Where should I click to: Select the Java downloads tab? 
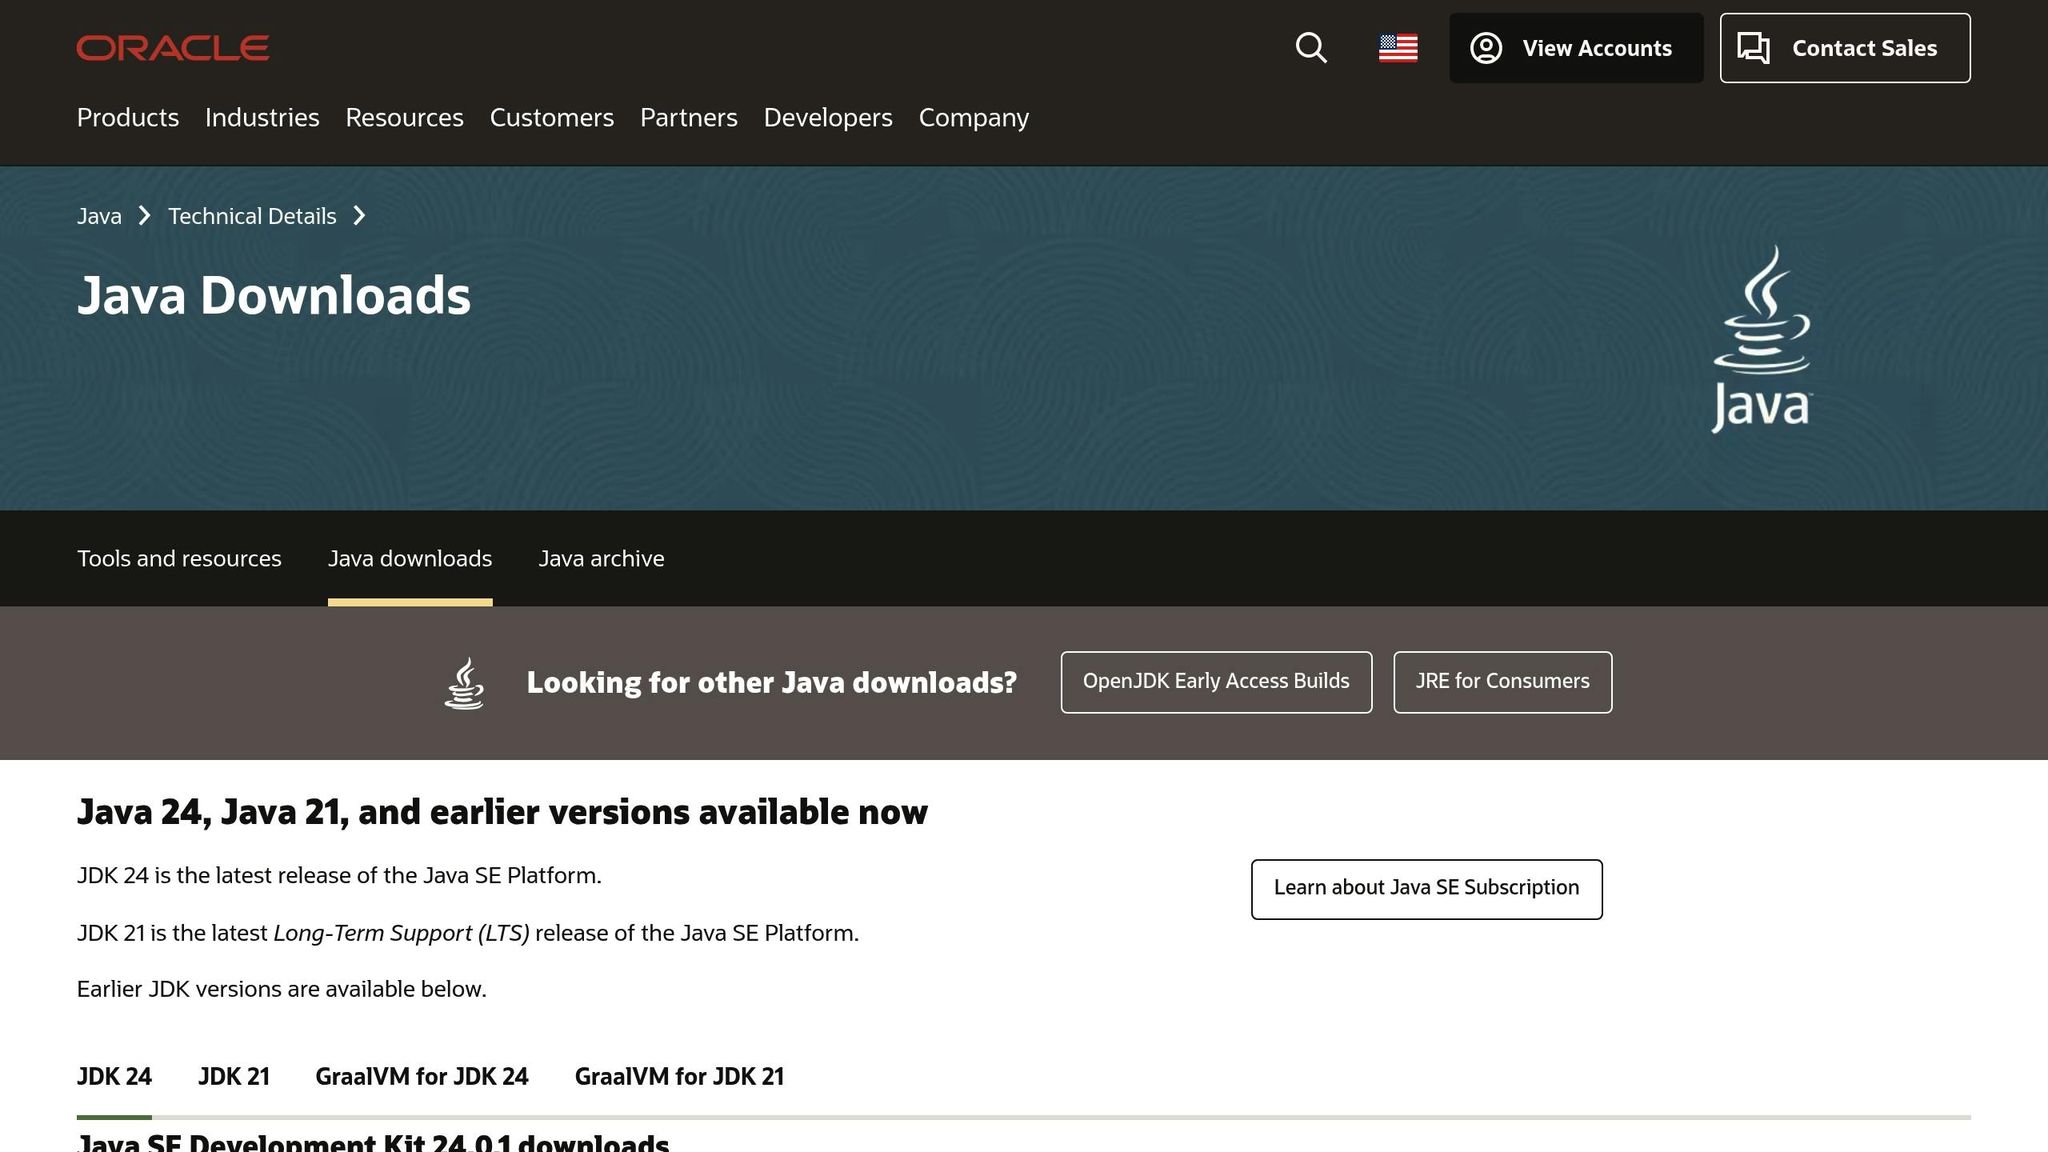[x=410, y=559]
